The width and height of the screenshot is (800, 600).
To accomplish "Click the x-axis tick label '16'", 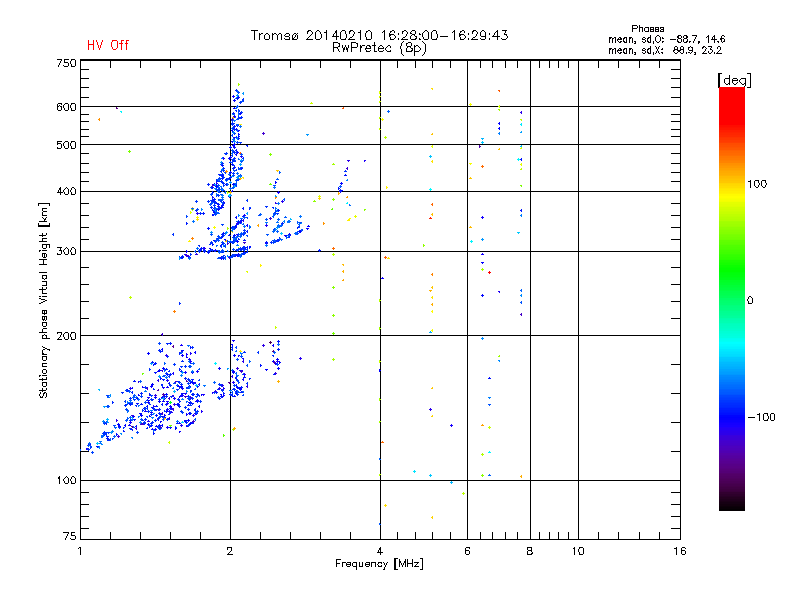I will pos(680,551).
